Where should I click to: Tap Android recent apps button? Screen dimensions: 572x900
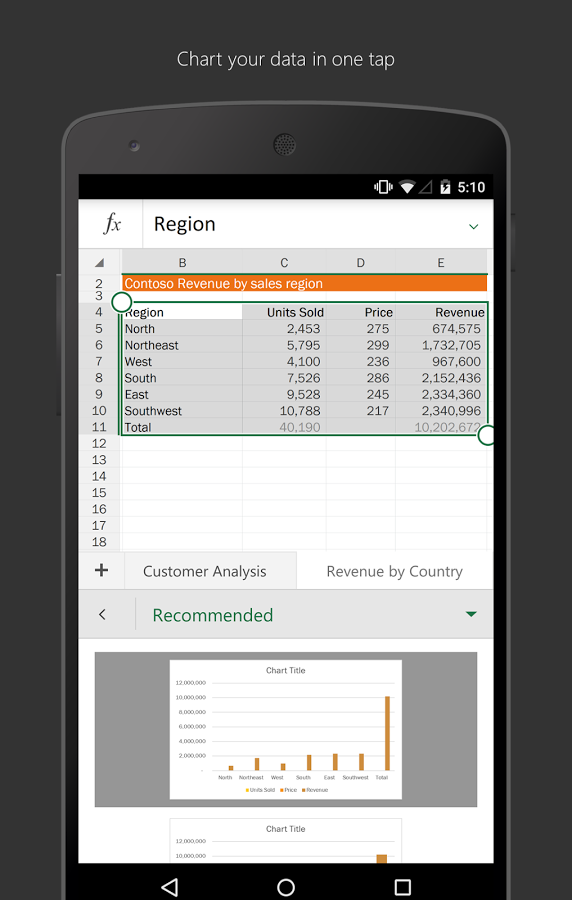coord(403,887)
